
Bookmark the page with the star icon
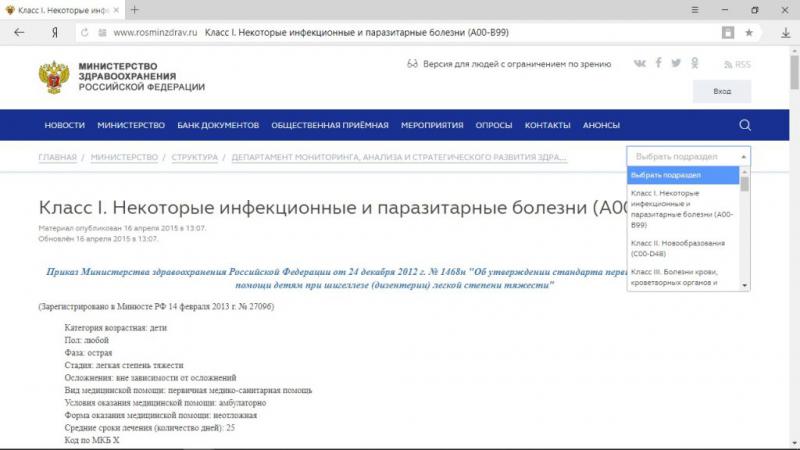[749, 32]
